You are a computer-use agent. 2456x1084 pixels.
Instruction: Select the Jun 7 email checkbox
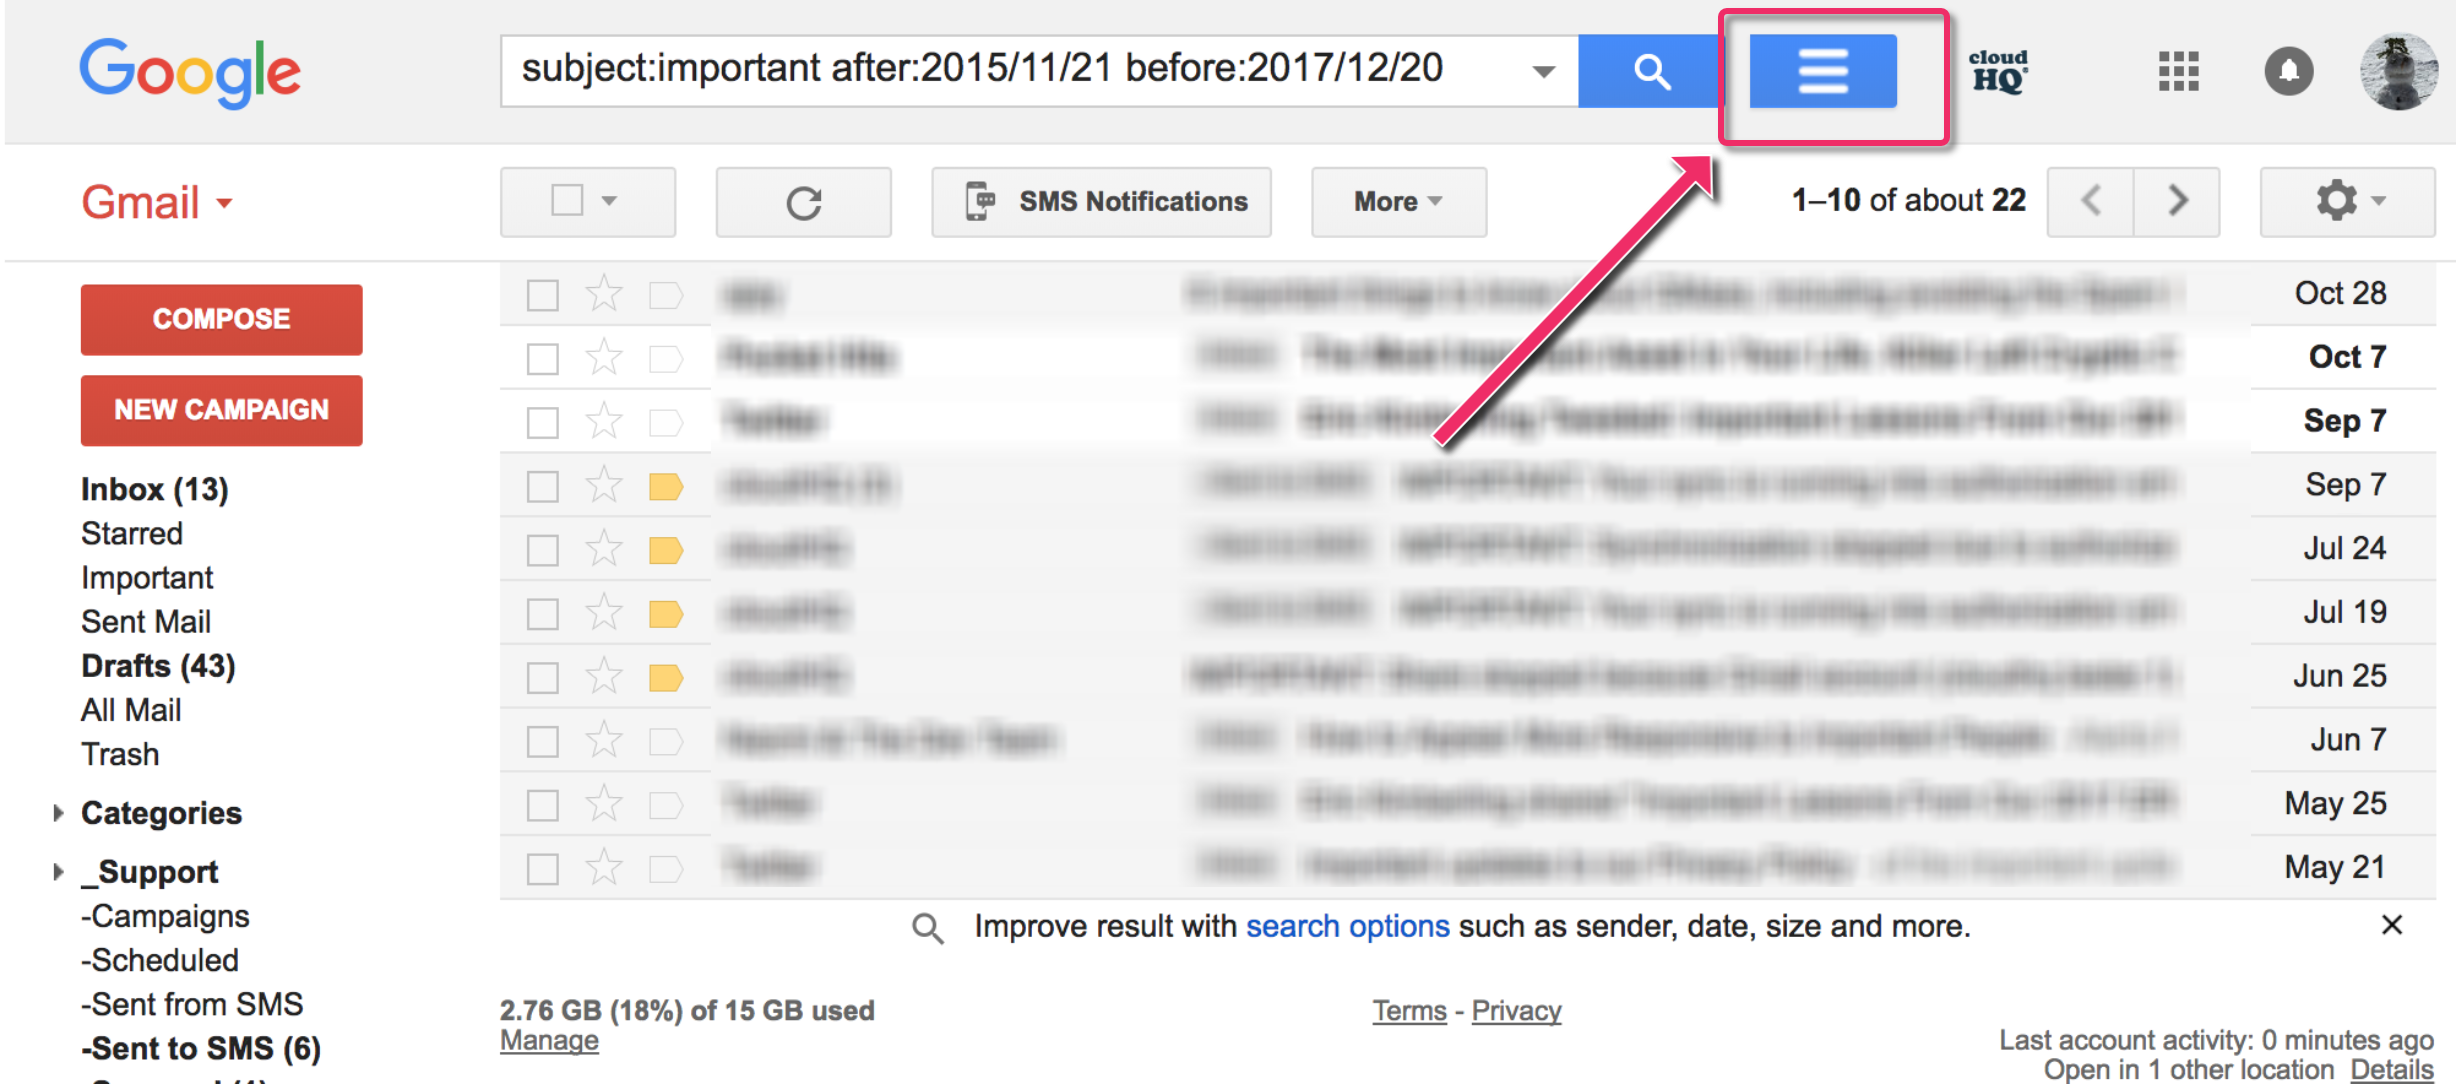click(542, 741)
